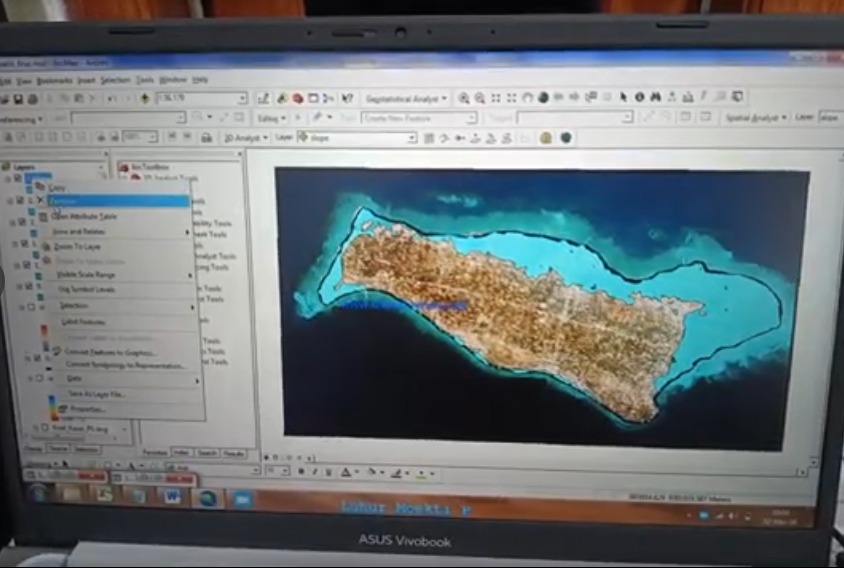Open the Geostatistical Analyst dropdown menu
This screenshot has width=844, height=568.
pyautogui.click(x=406, y=99)
